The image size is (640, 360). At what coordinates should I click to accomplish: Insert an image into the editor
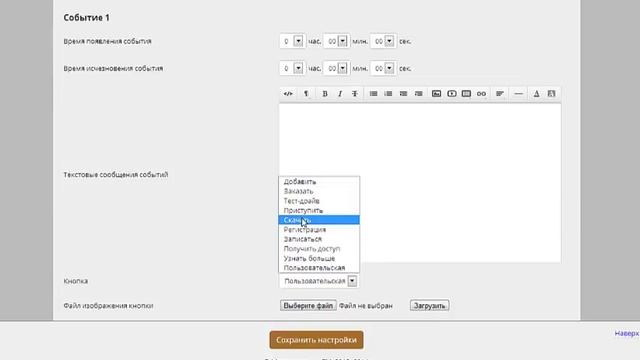[436, 94]
